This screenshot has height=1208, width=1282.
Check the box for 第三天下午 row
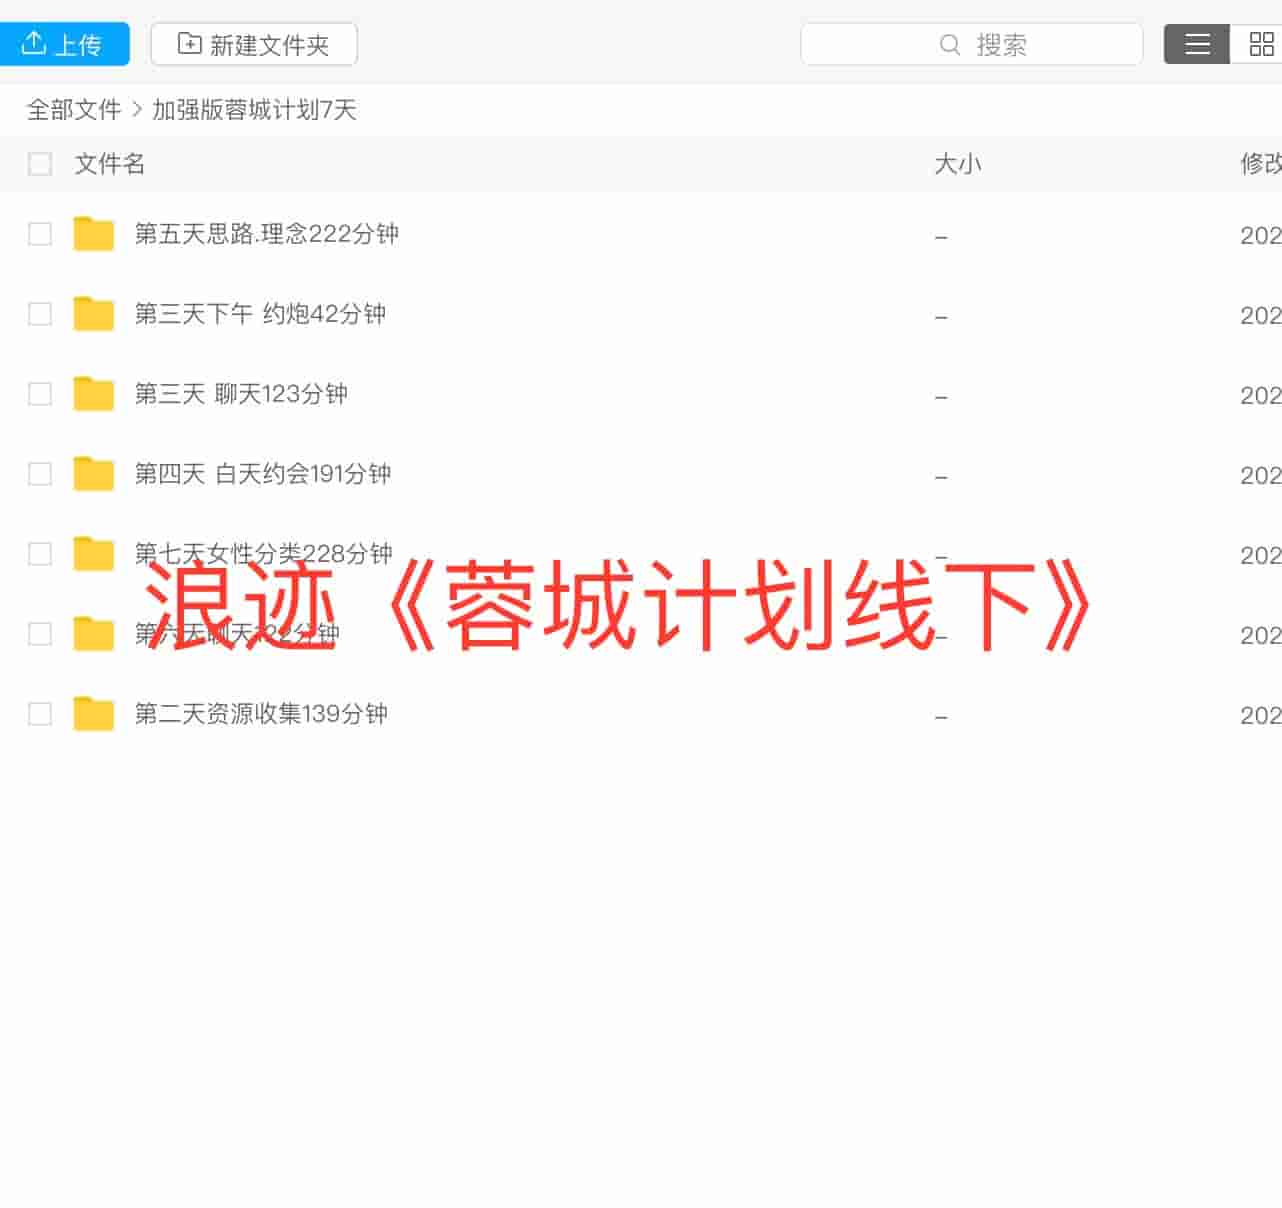(40, 314)
